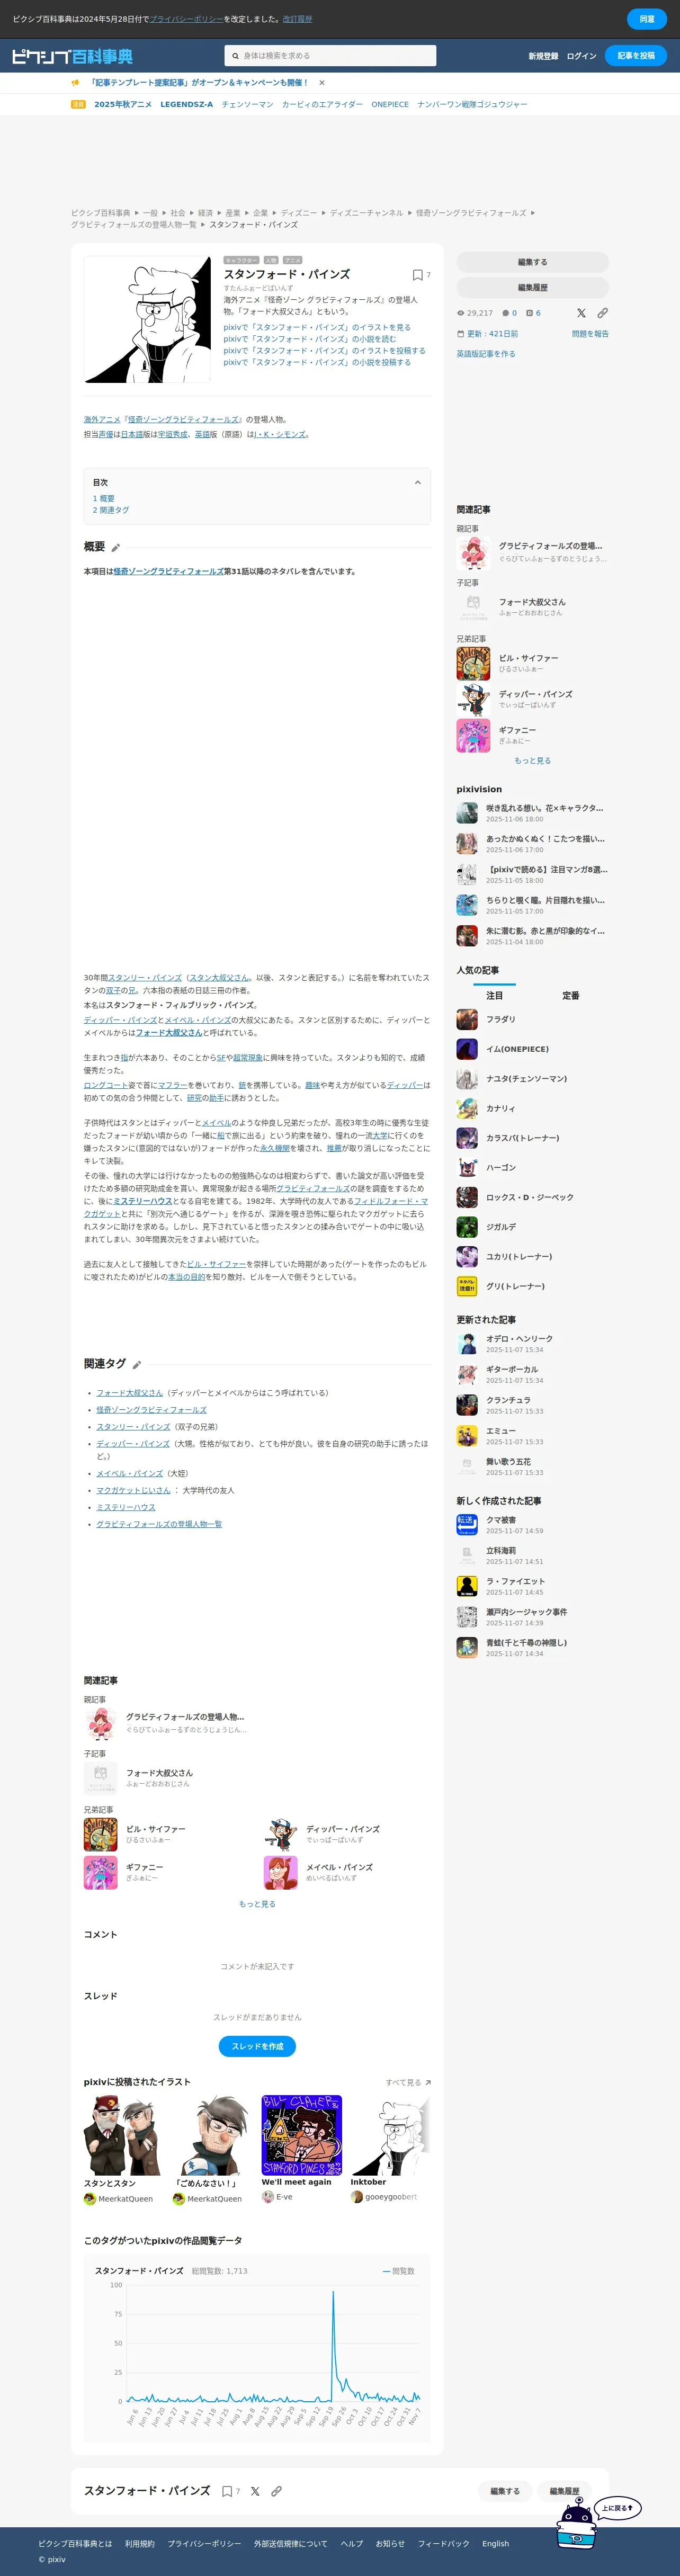Screen dimensions: 680x2576
Task: Switch to the 定番 popular articles tab
Action: (x=571, y=996)
